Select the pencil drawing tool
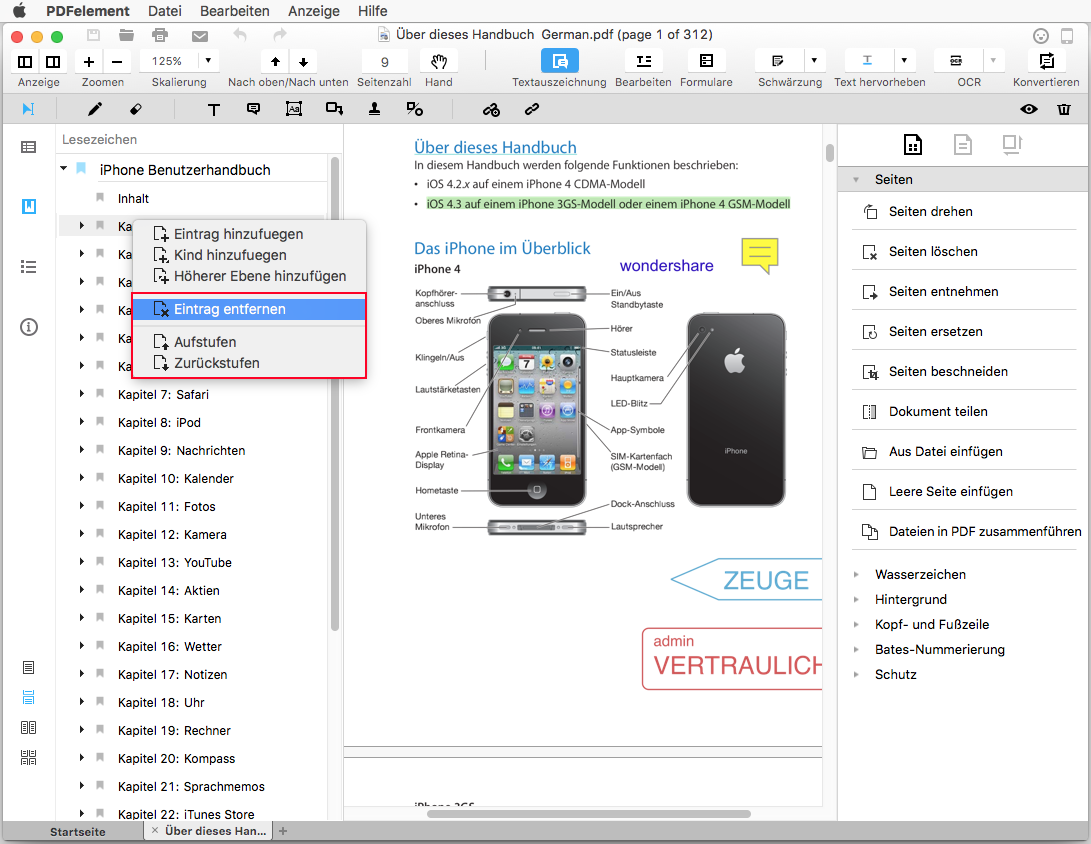1091x844 pixels. pos(95,109)
